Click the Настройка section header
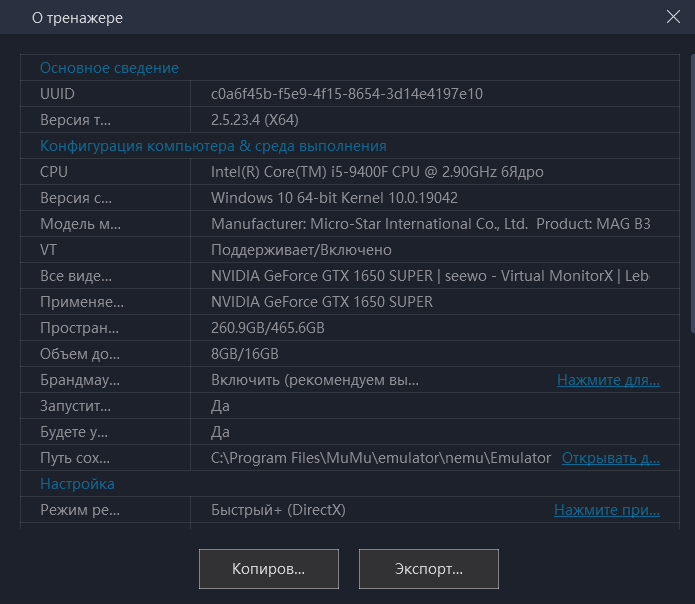 coord(77,484)
